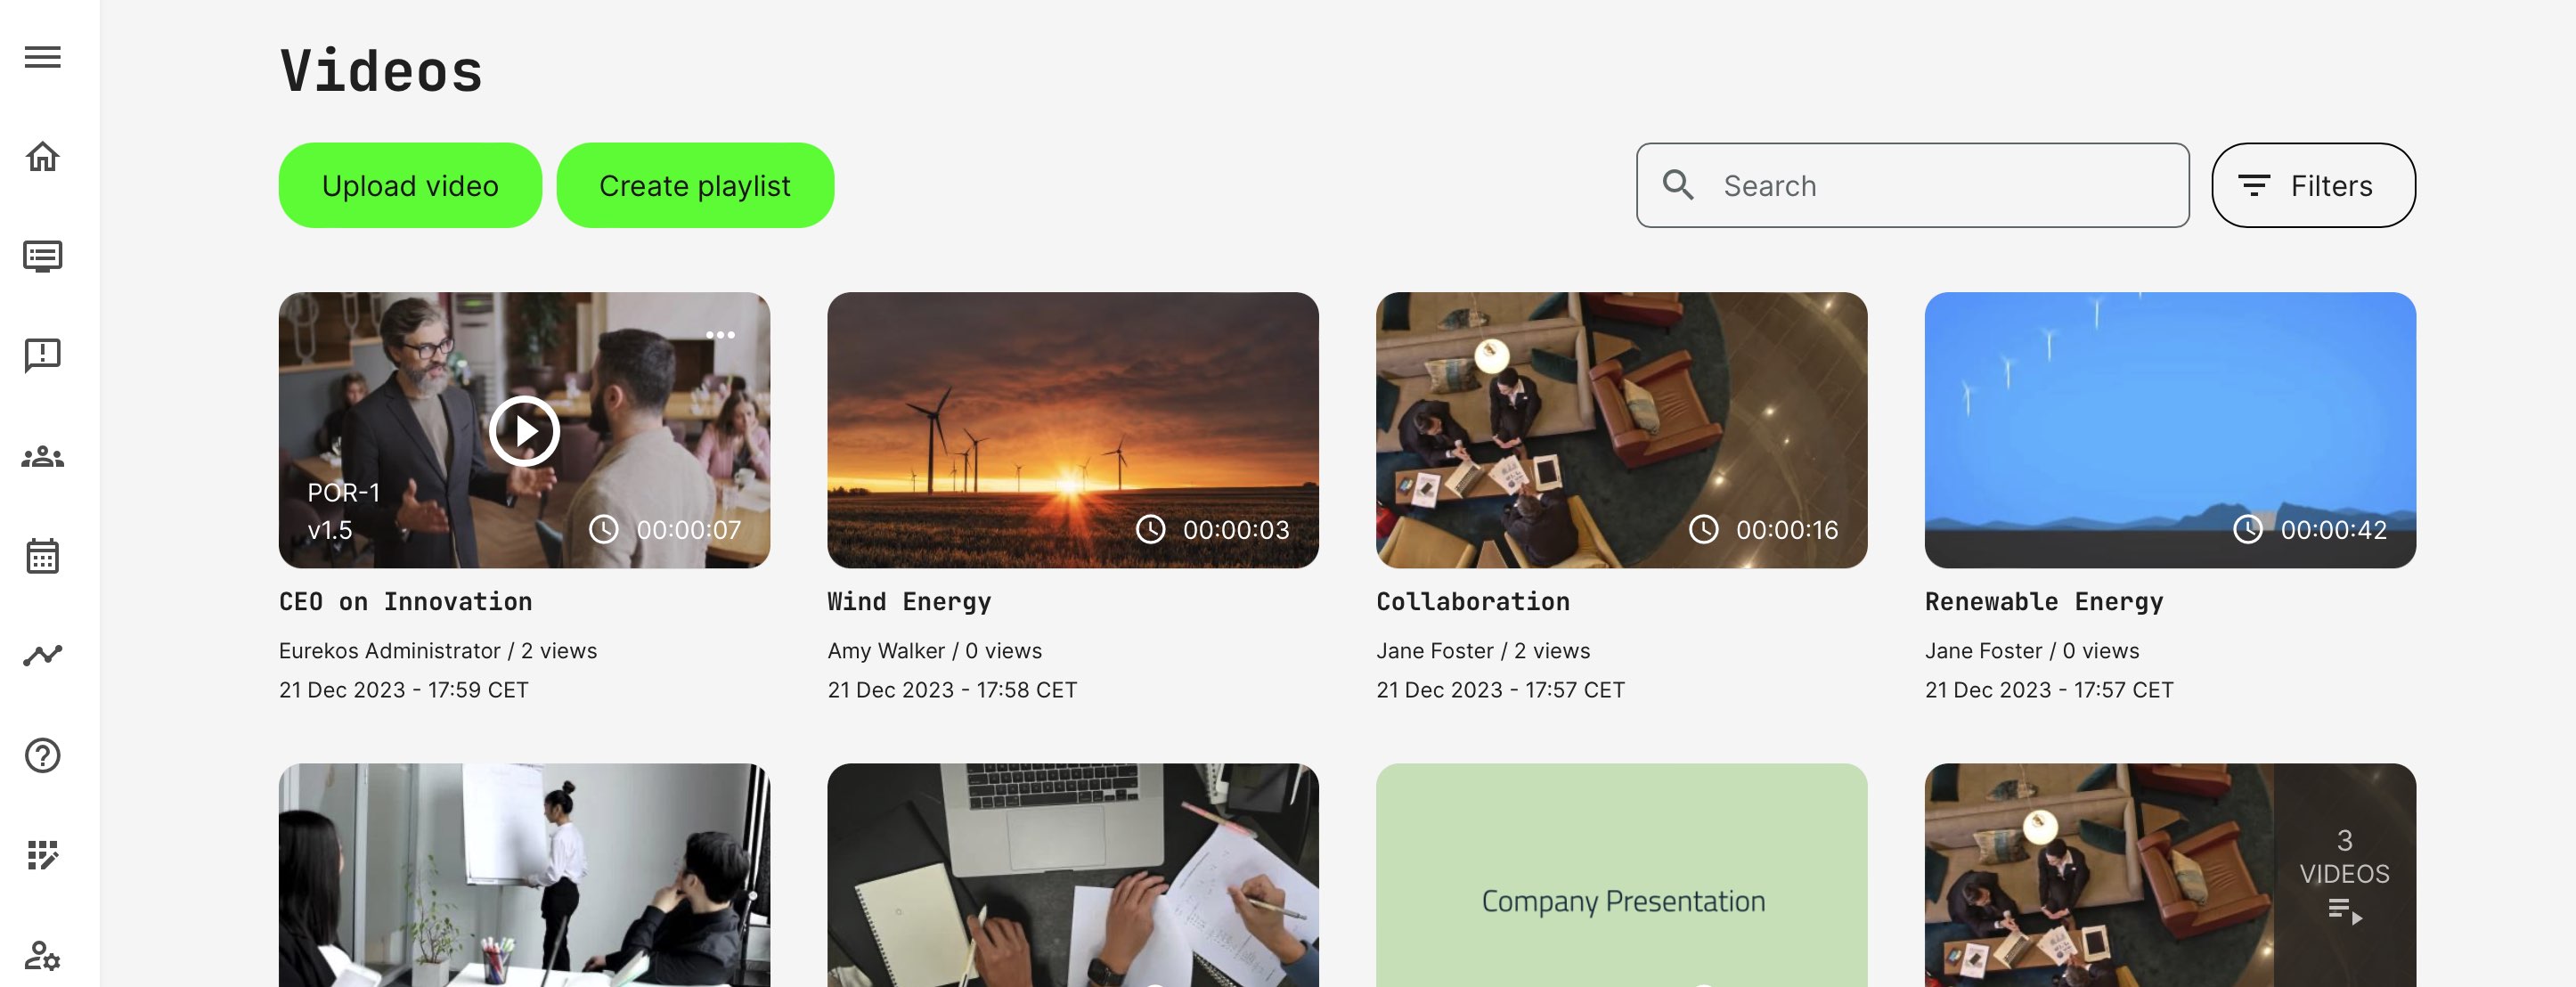Open the analytics line chart icon
Image resolution: width=2576 pixels, height=987 pixels.
point(43,655)
